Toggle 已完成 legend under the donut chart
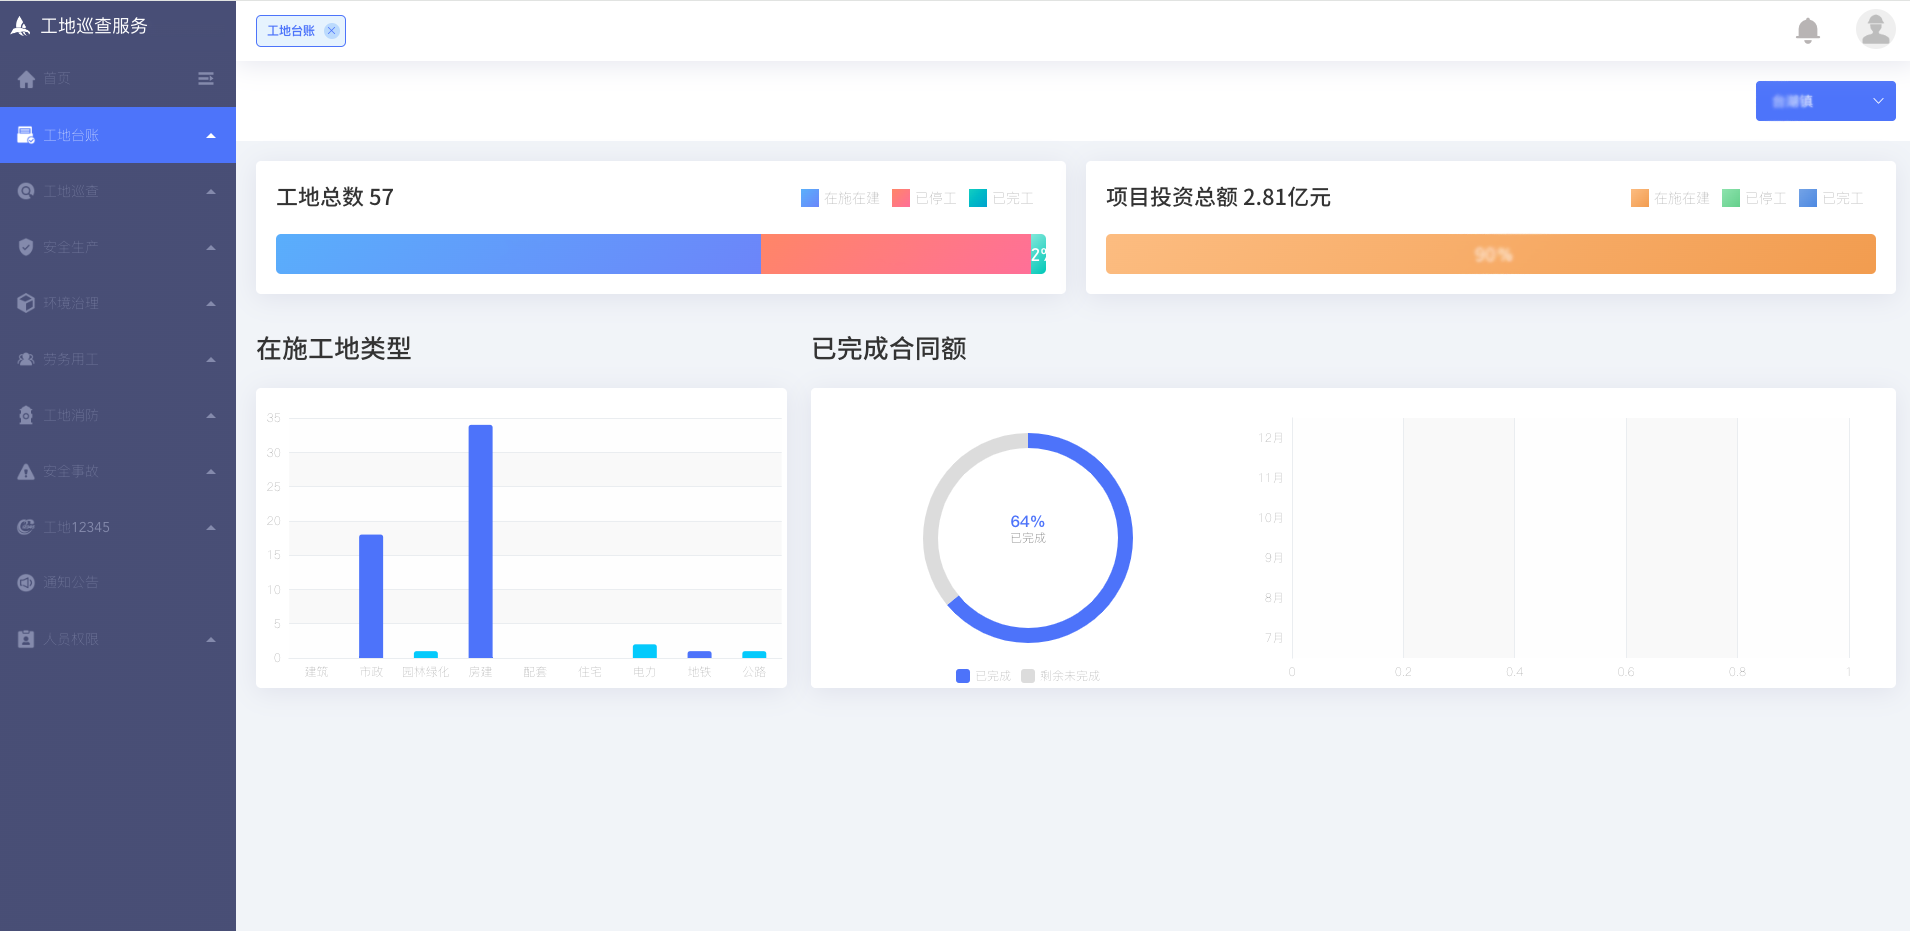 click(x=983, y=676)
